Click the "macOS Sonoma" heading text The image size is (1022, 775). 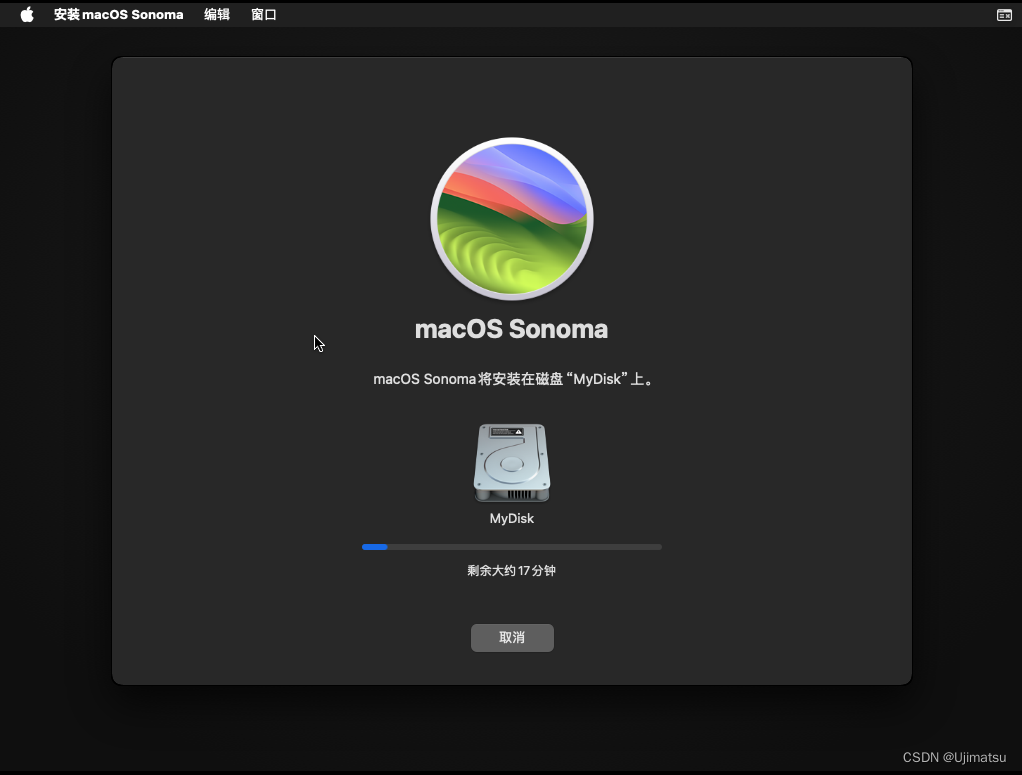[x=512, y=329]
